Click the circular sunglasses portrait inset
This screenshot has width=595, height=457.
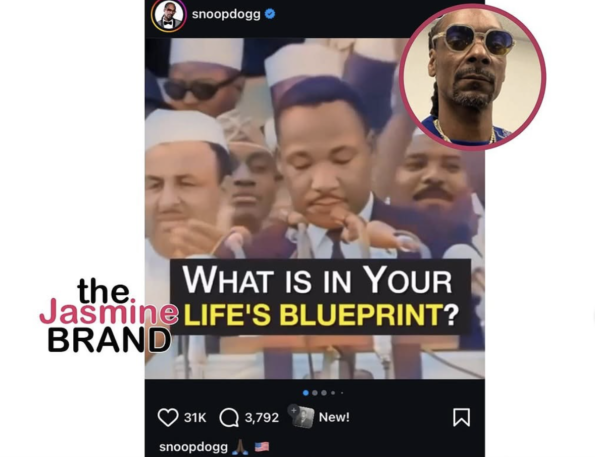point(473,77)
